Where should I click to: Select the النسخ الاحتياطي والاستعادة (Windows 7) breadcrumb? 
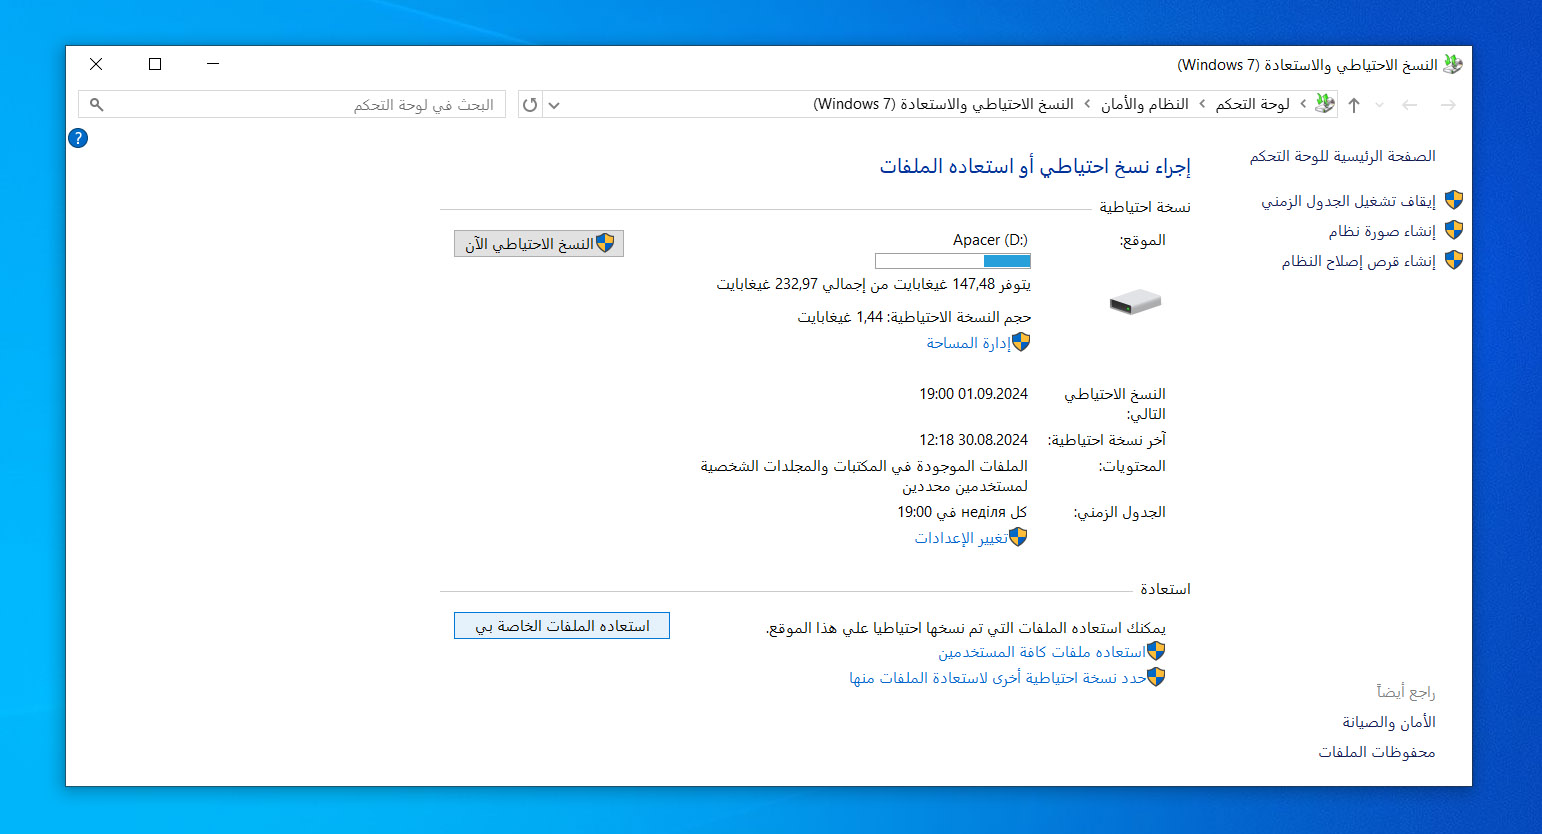[943, 104]
